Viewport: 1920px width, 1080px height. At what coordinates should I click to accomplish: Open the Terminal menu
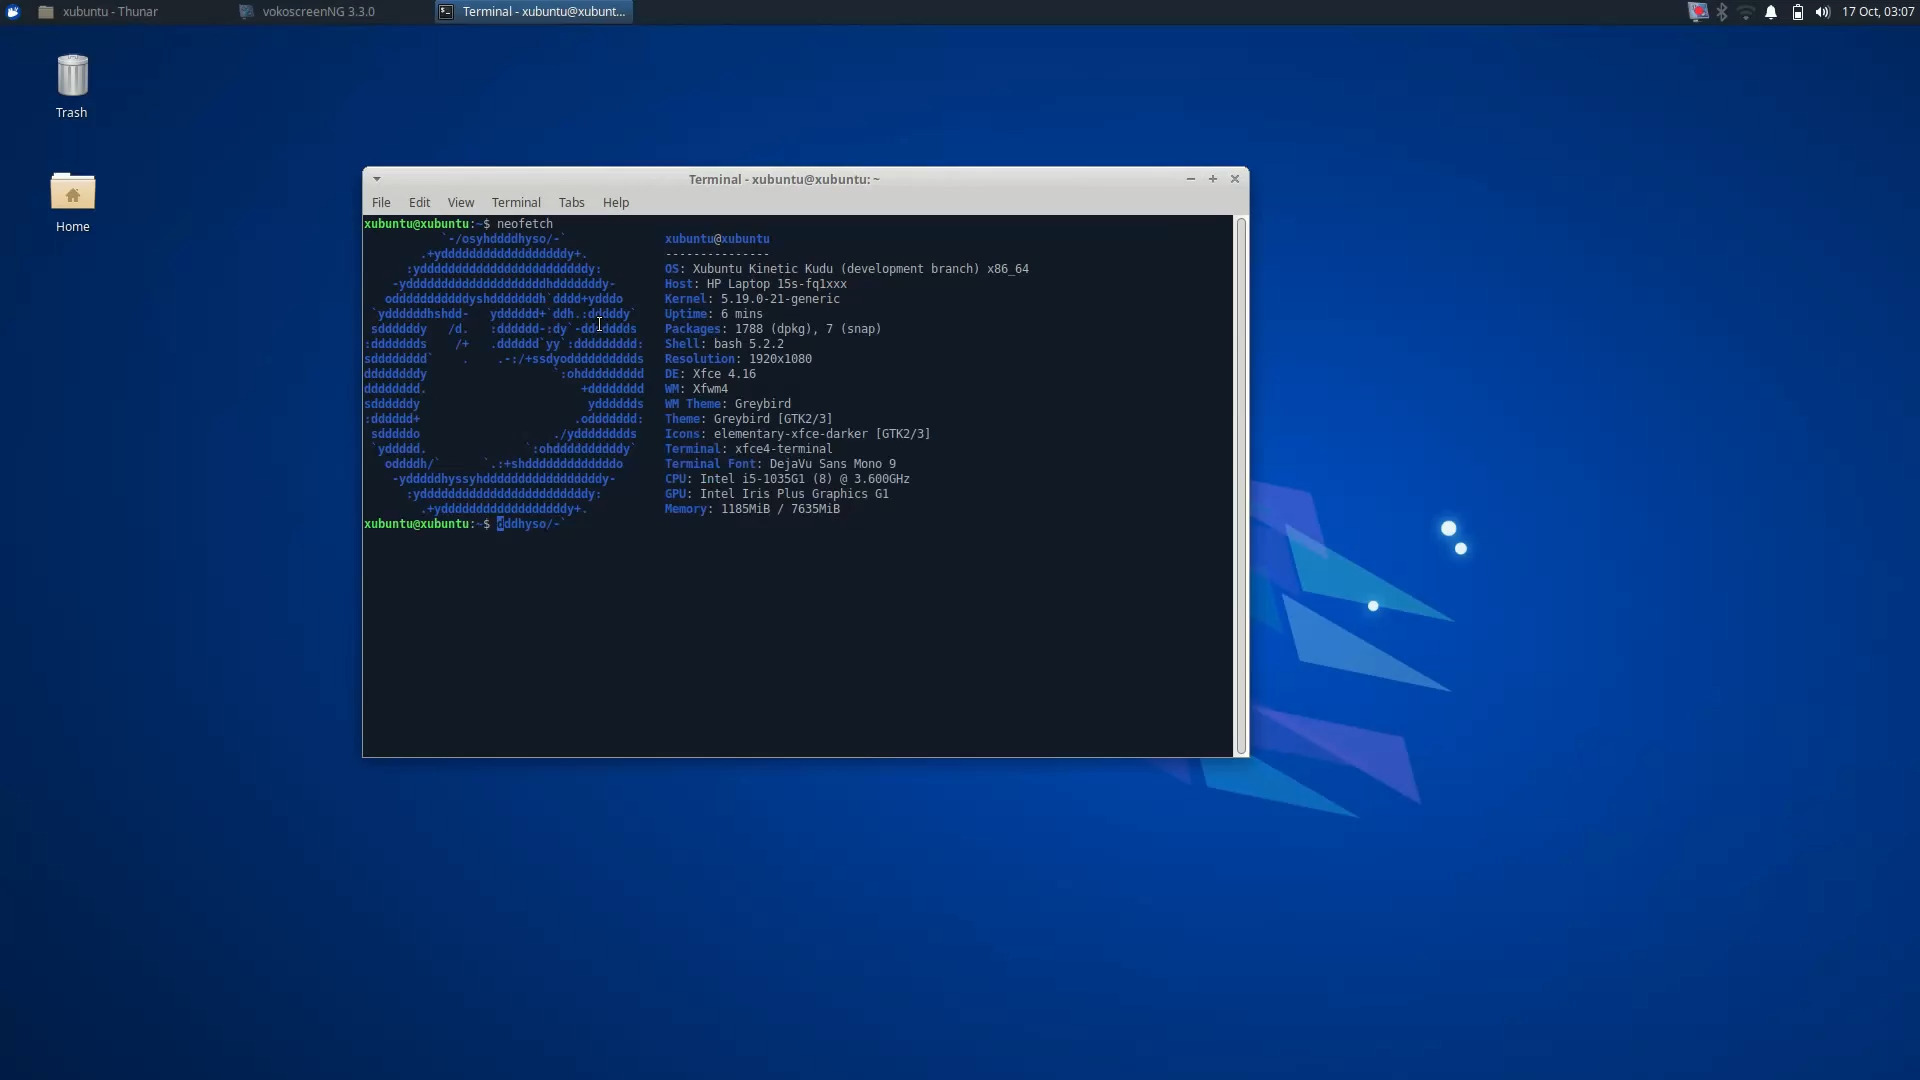[x=515, y=202]
